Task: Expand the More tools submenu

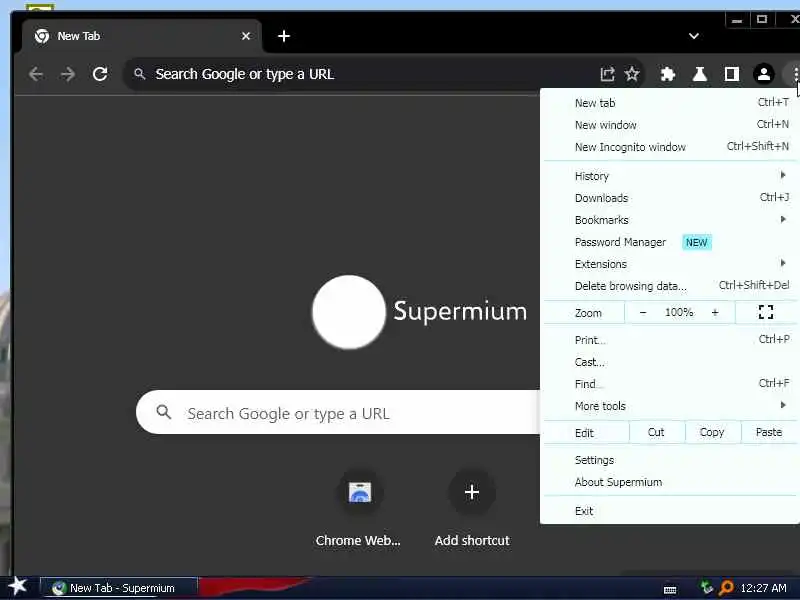Action: point(669,406)
